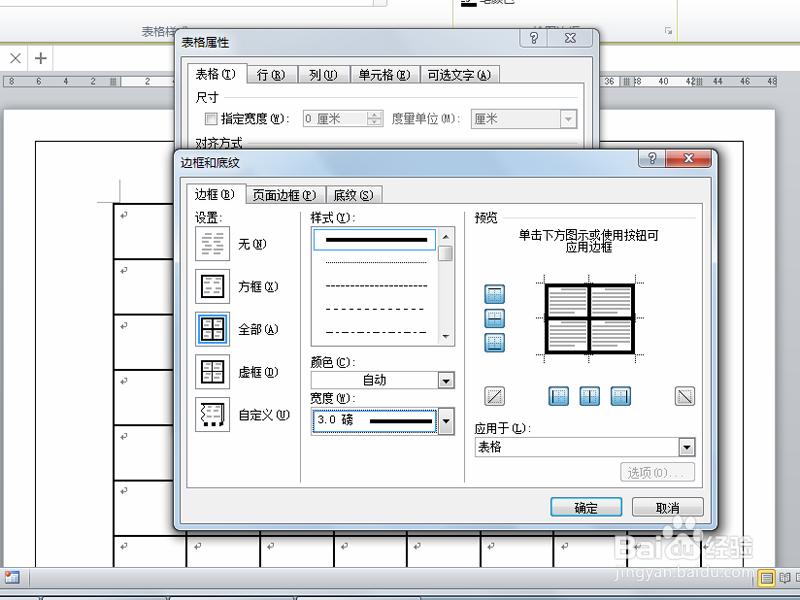The width and height of the screenshot is (800, 600).
Task: Cancel with the 取消 button
Action: (668, 508)
